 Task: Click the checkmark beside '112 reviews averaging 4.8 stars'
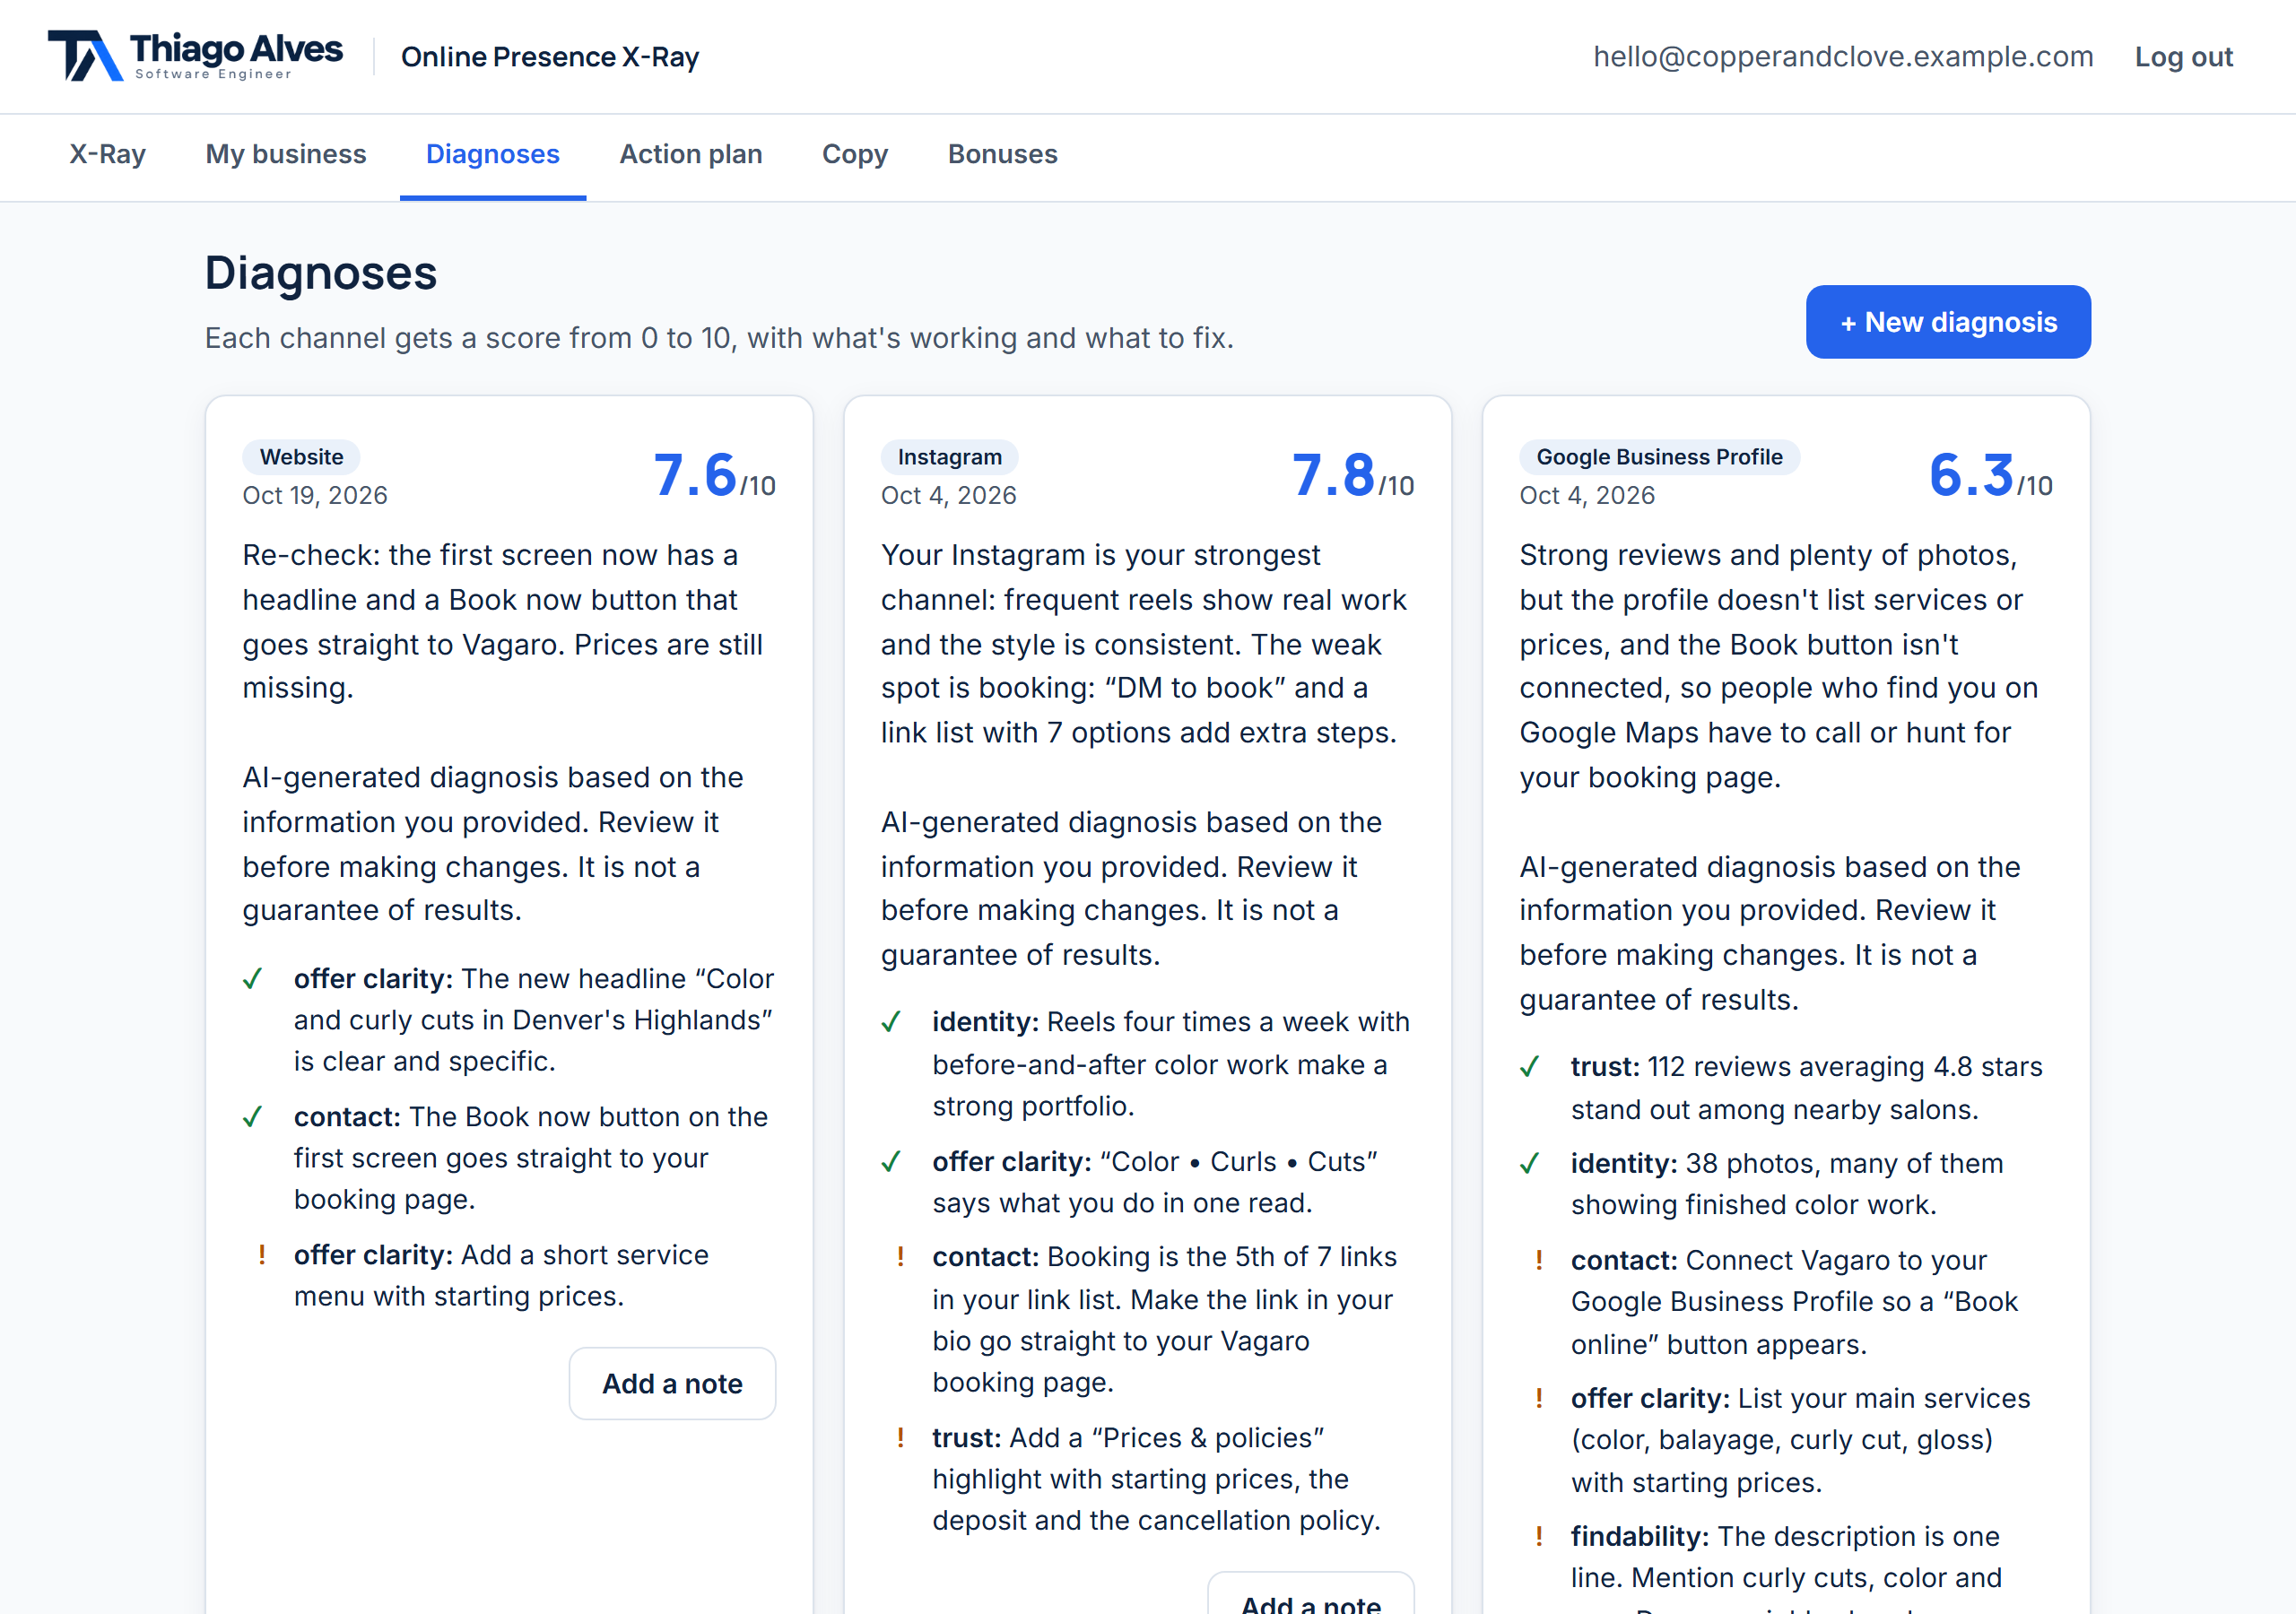1529,1067
